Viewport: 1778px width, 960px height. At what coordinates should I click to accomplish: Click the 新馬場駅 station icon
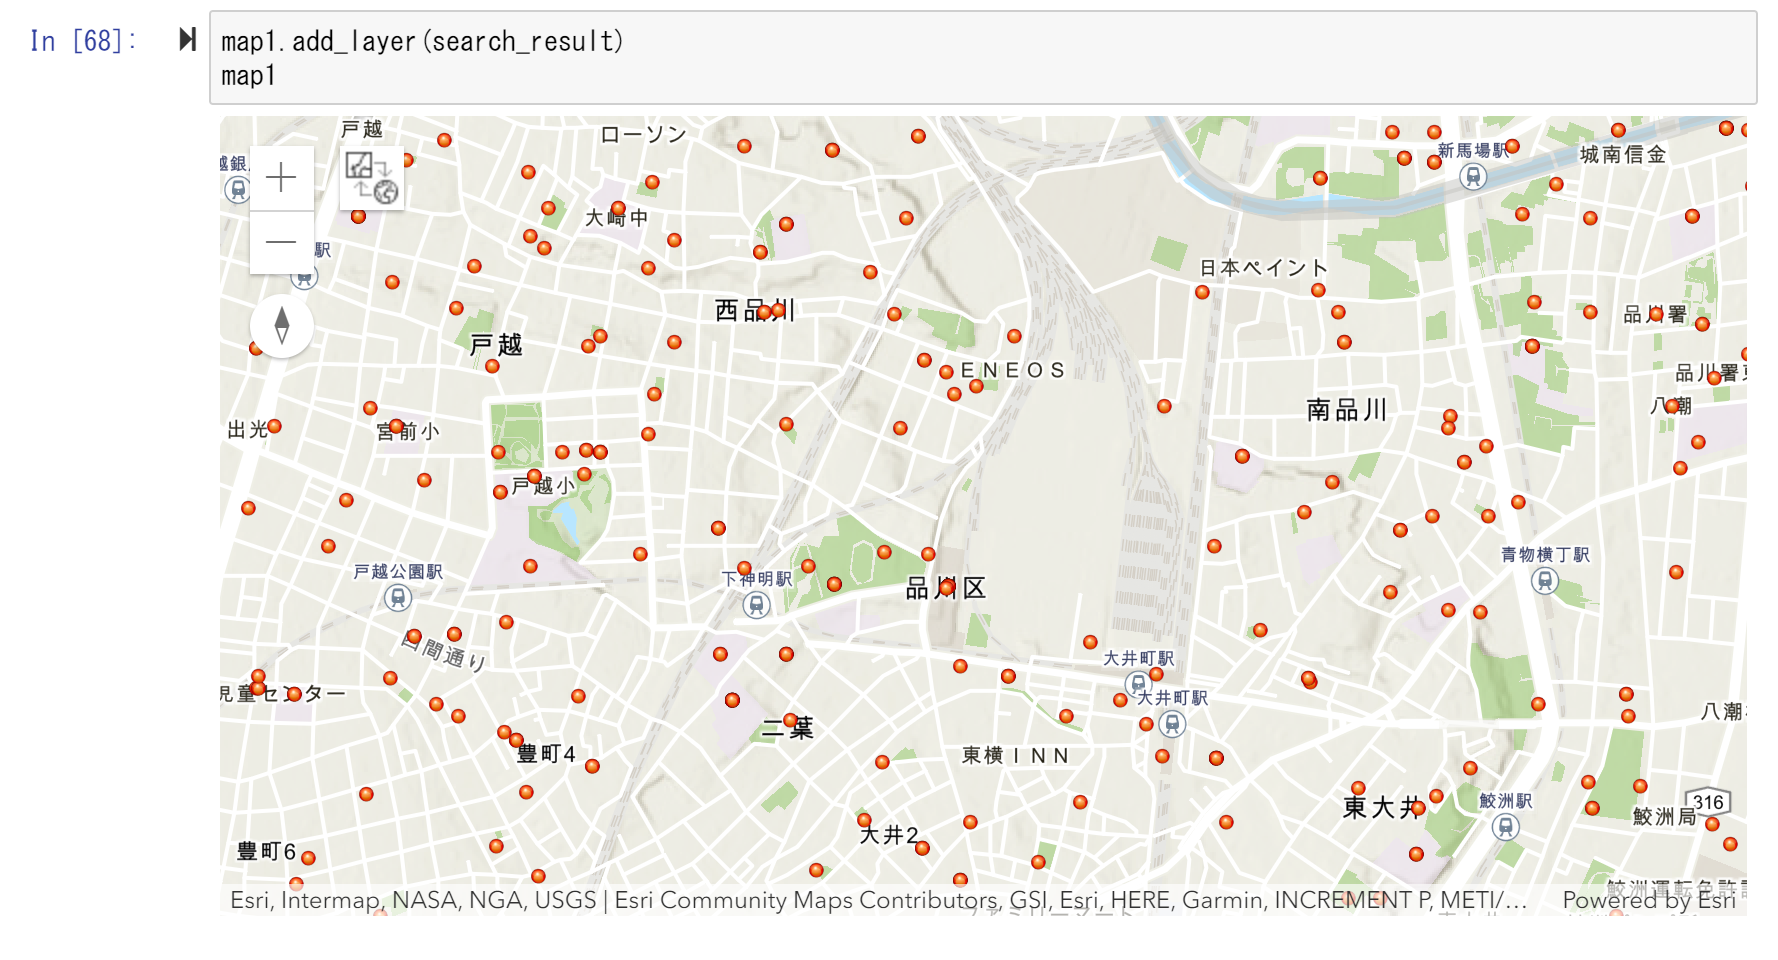pyautogui.click(x=1472, y=177)
